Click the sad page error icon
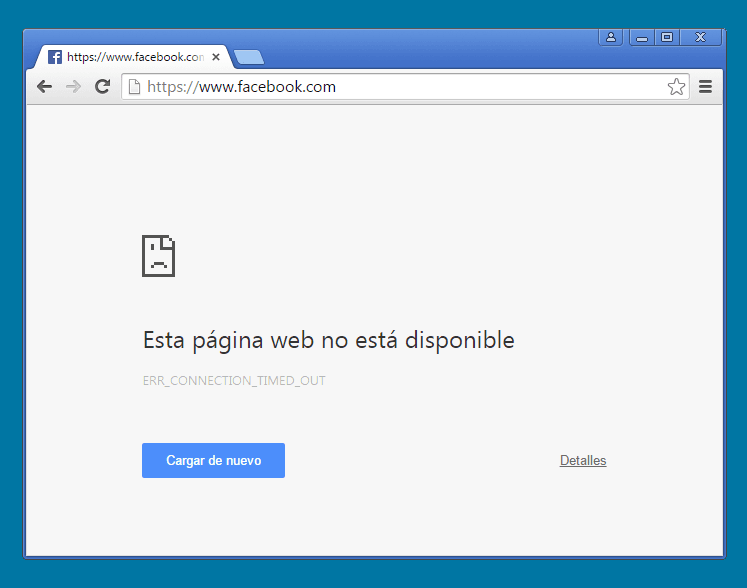 point(159,256)
